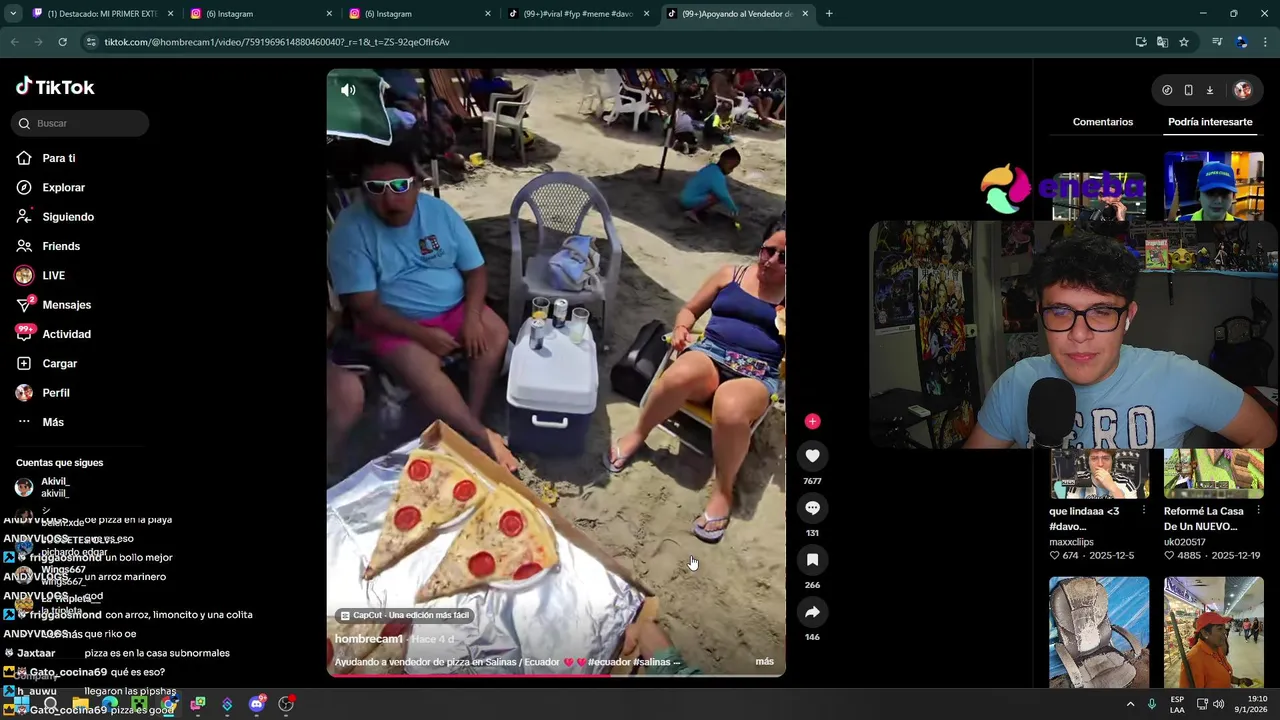Open Chrome profile avatar button
The image size is (1280, 720).
pos(1241,42)
